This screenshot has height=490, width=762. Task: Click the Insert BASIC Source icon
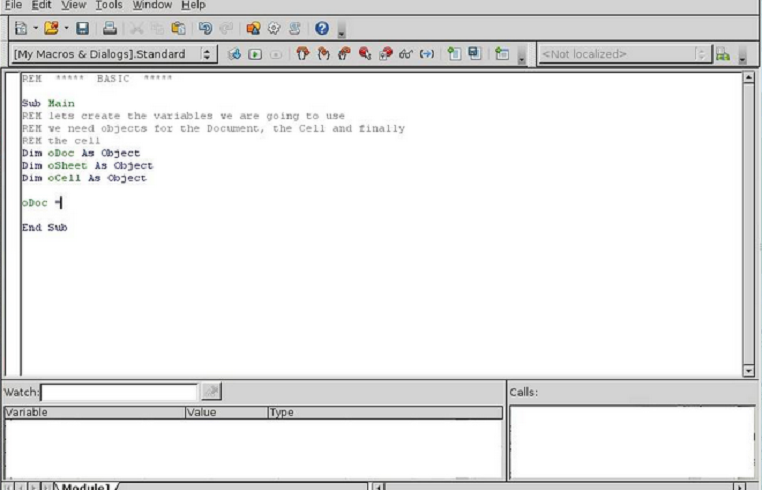tap(454, 53)
